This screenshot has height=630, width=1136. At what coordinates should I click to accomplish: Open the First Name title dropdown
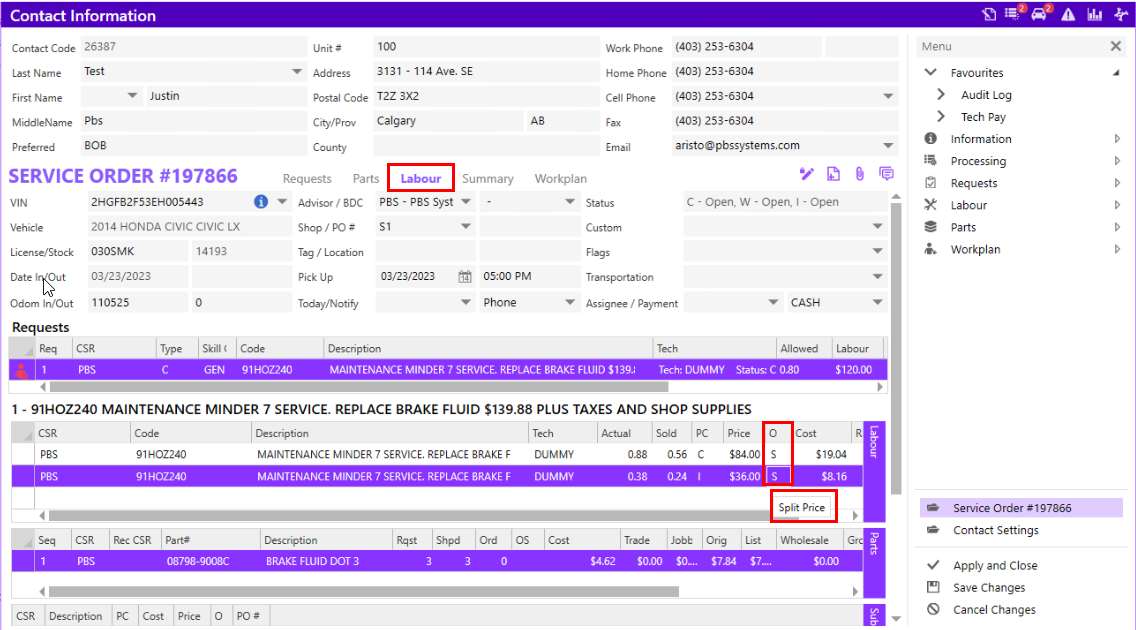(132, 96)
